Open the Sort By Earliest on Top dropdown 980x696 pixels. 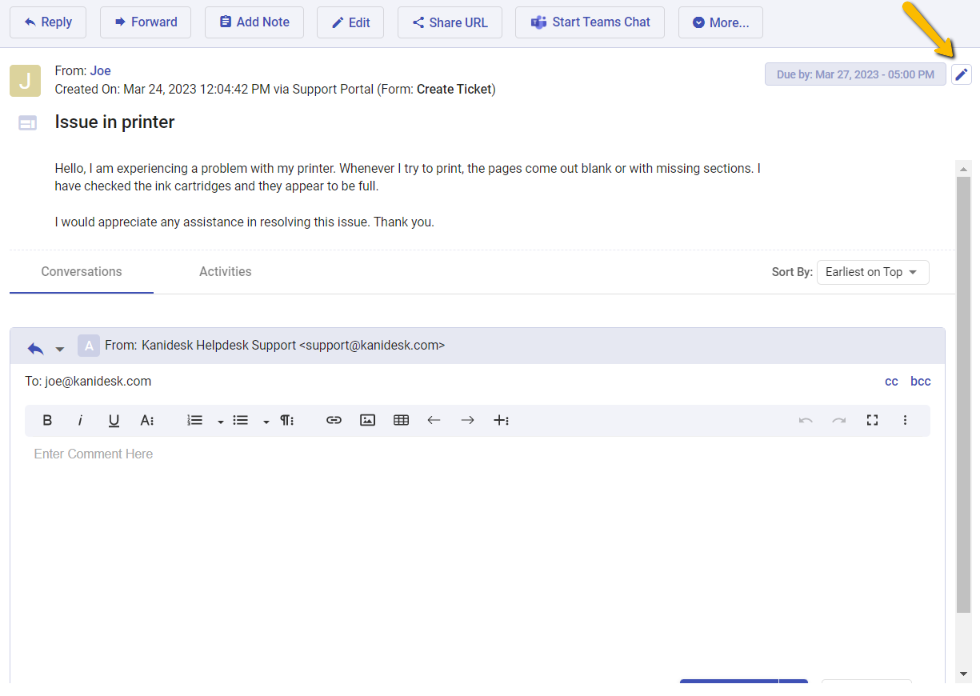click(872, 272)
